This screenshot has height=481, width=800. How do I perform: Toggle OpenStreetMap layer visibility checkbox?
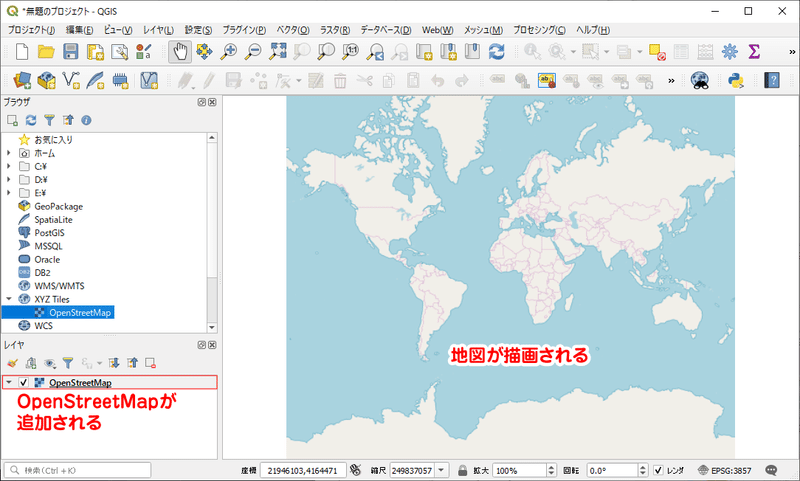23,382
